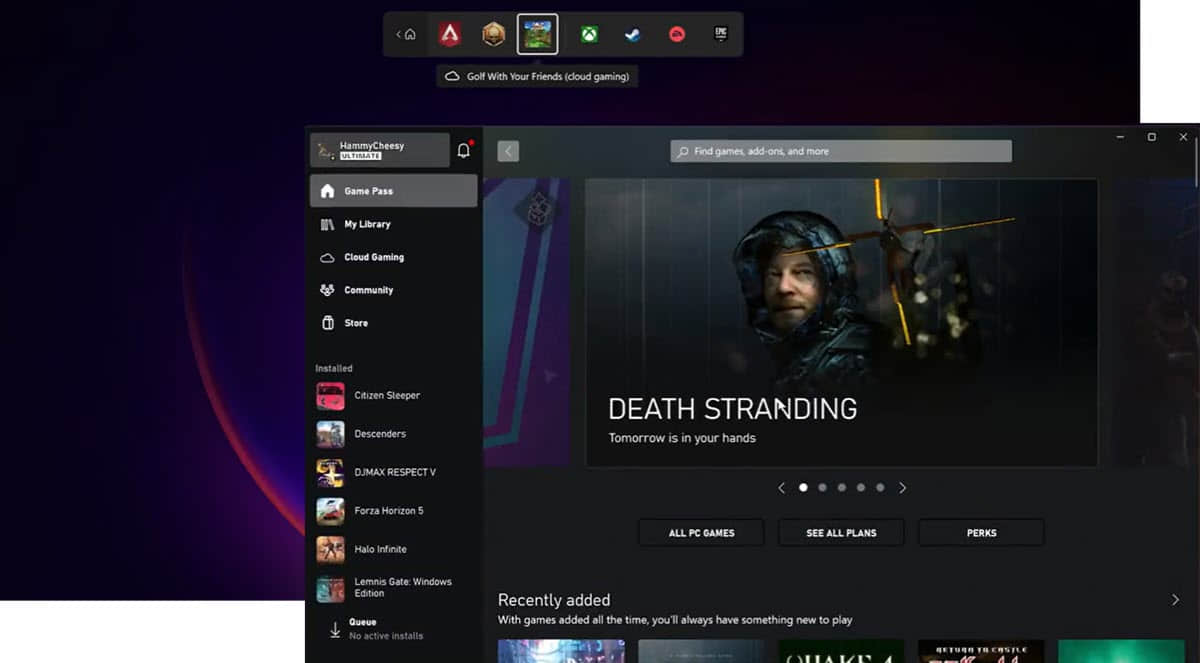Click the Lemnis Gate: Windows Edition icon

coord(330,588)
